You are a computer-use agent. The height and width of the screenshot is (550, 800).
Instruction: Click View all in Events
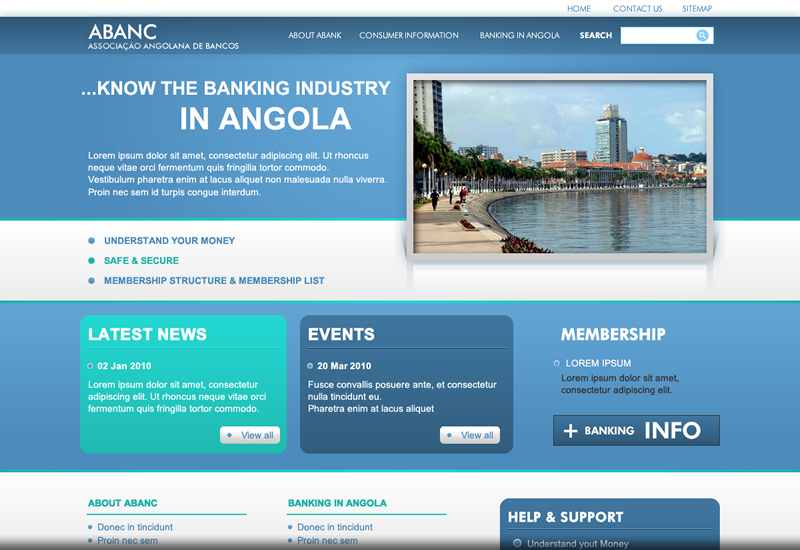point(470,435)
